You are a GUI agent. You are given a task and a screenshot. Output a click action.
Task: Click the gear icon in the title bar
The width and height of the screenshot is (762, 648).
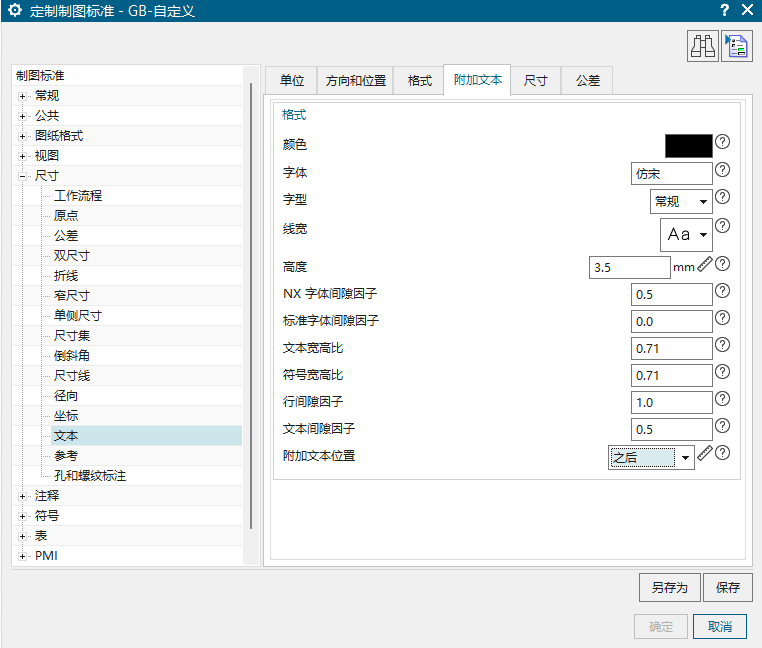[x=15, y=10]
